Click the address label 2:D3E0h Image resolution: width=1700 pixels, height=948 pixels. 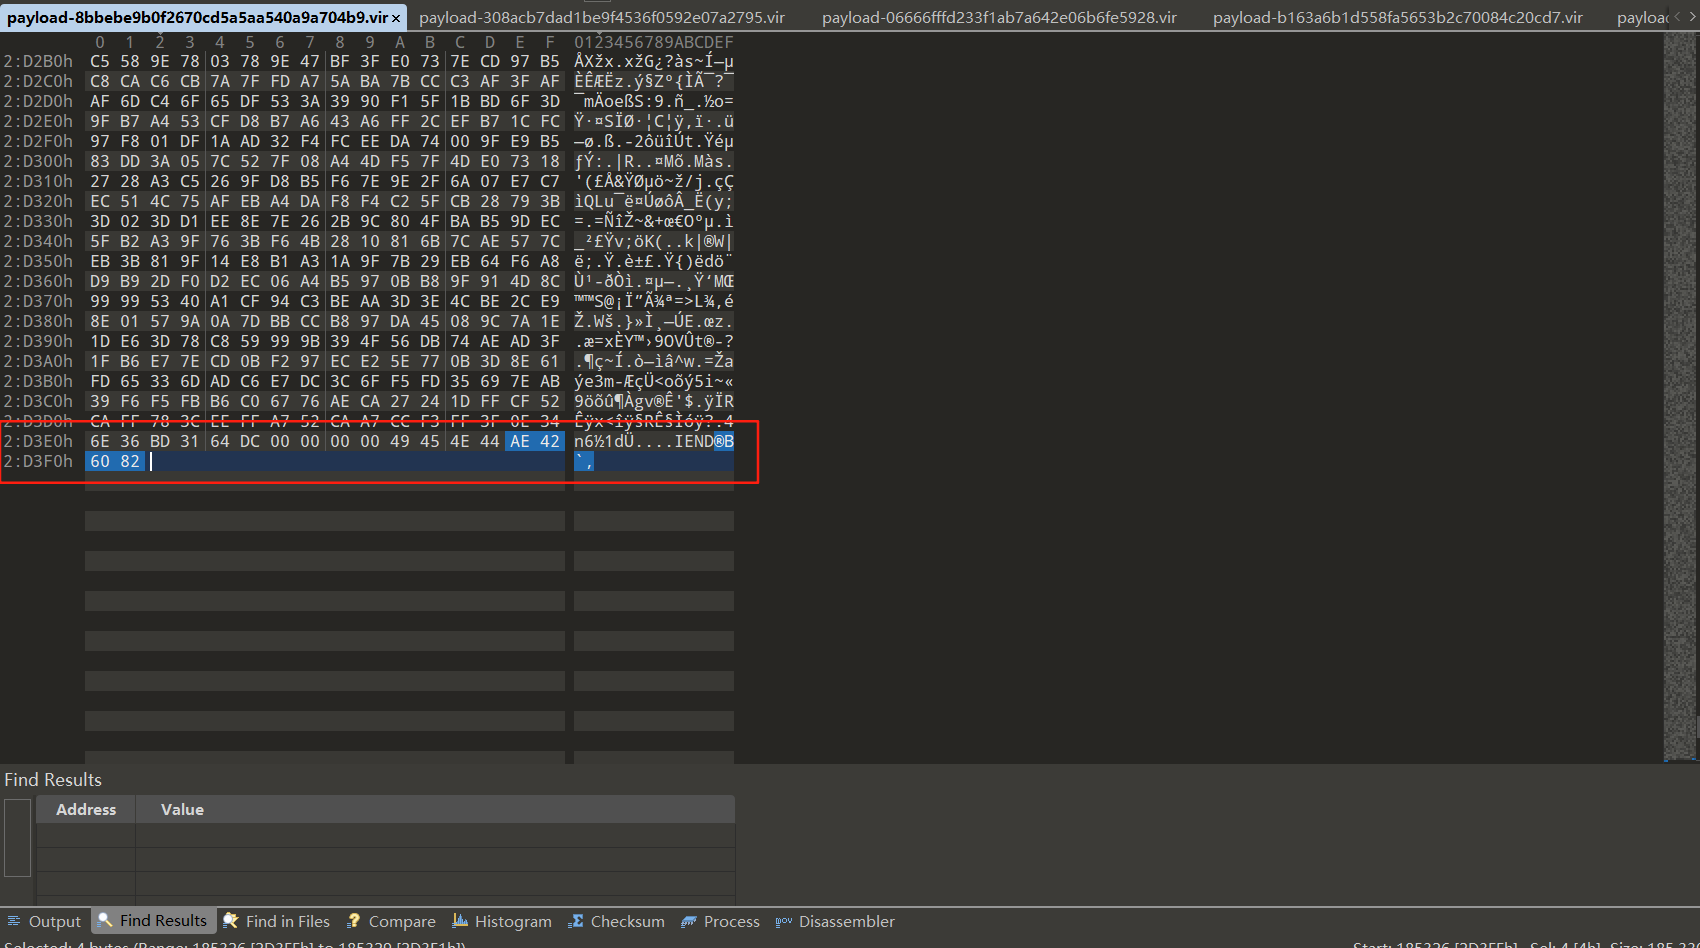(38, 441)
